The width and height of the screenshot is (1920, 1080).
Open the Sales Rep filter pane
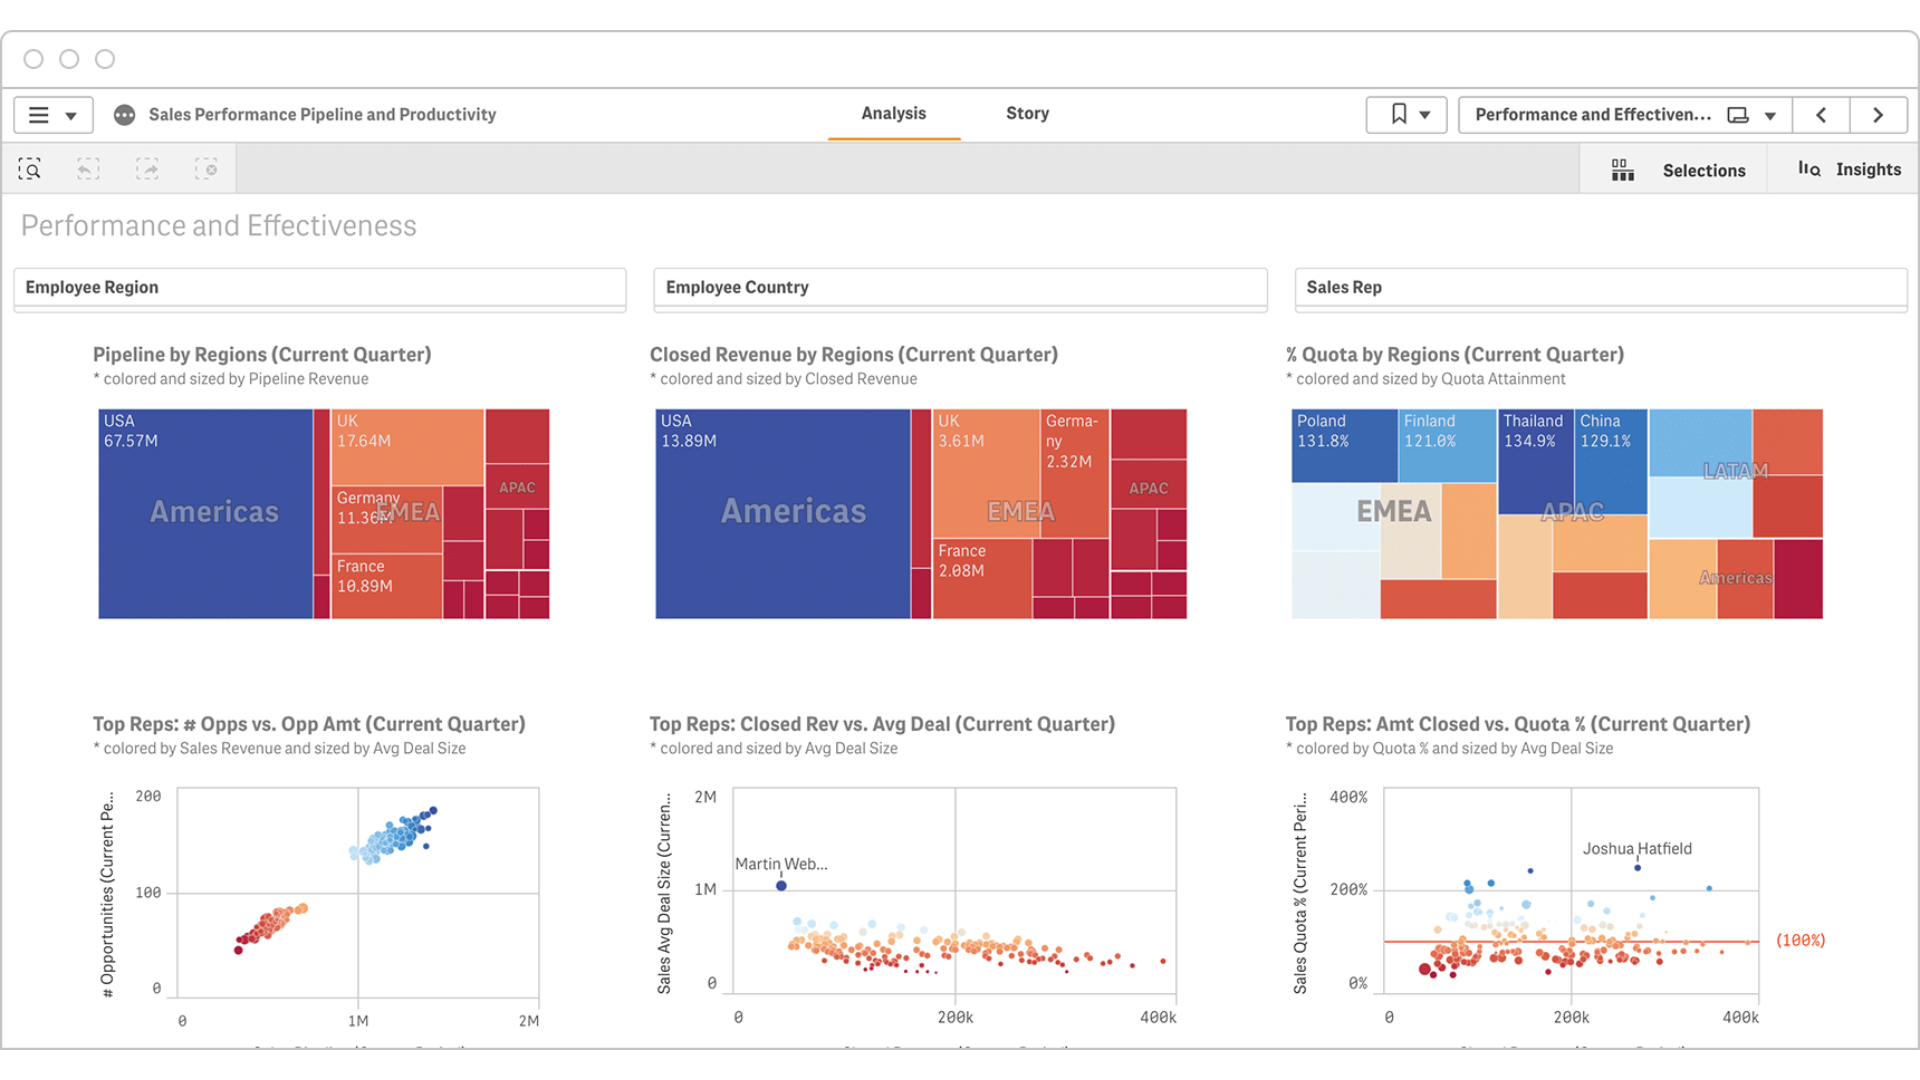coord(1600,288)
